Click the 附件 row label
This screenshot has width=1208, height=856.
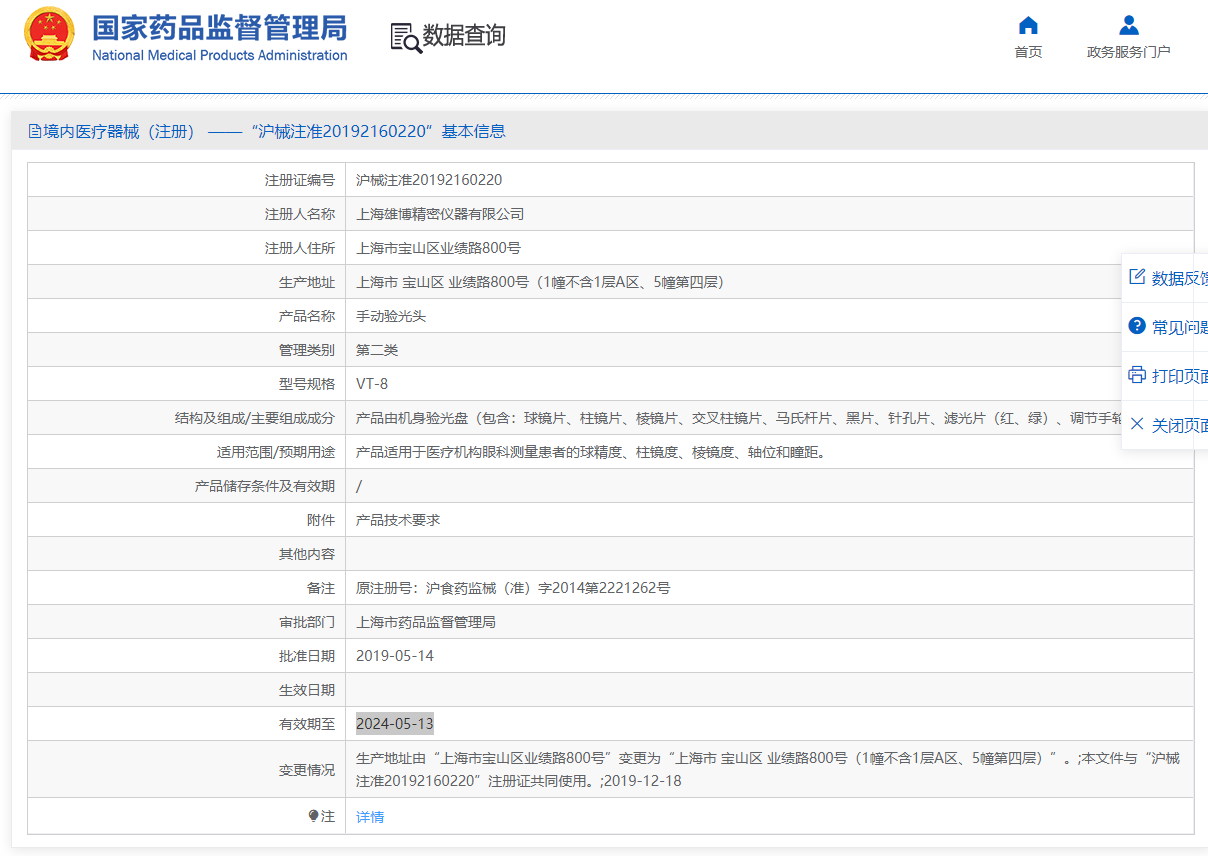pyautogui.click(x=321, y=520)
